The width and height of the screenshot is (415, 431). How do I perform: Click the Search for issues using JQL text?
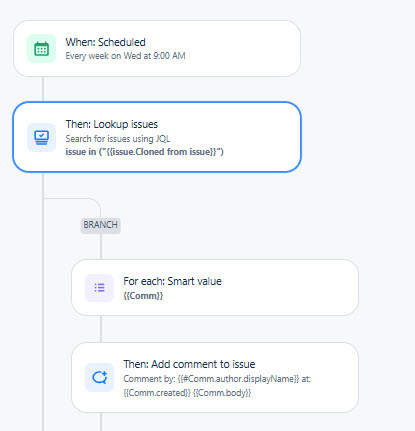click(x=118, y=138)
